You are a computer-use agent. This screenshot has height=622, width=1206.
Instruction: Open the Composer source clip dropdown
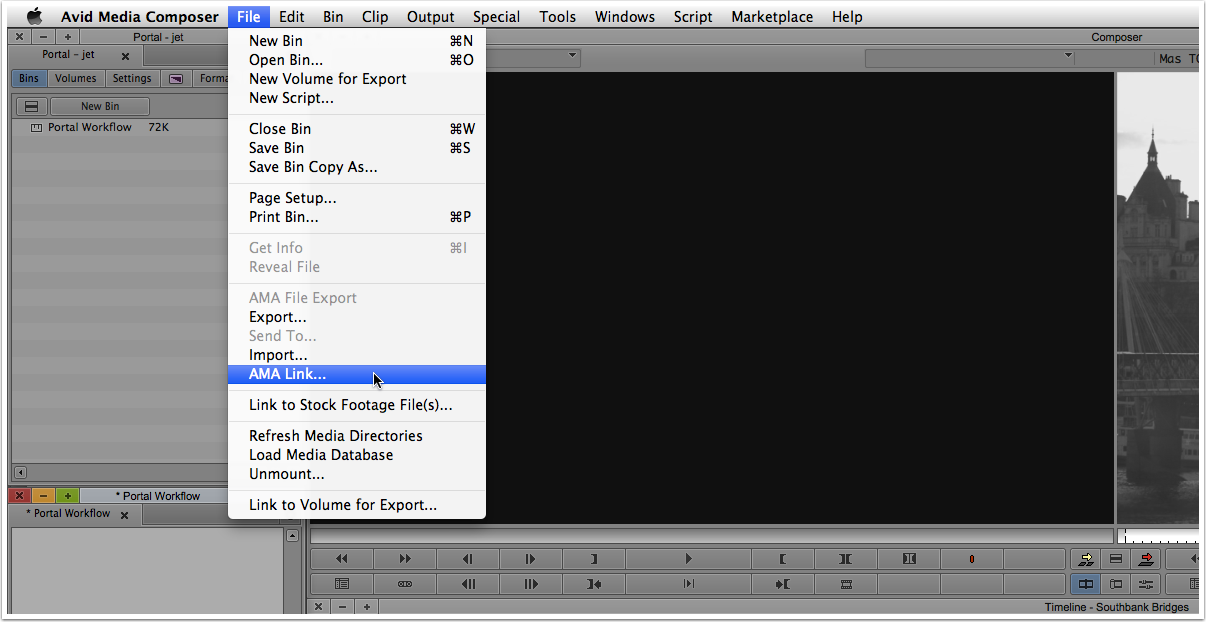click(573, 56)
